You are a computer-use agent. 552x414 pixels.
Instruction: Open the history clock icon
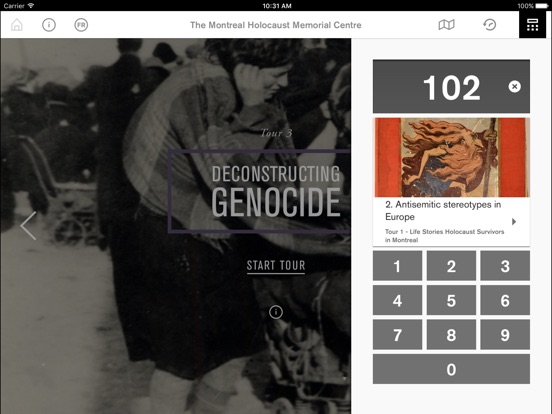point(489,25)
